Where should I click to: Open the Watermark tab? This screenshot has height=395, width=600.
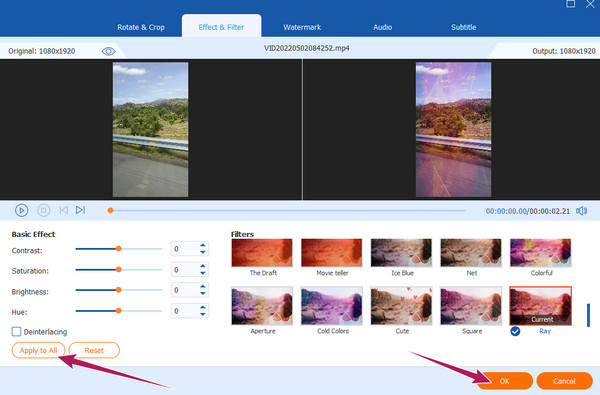pos(302,27)
